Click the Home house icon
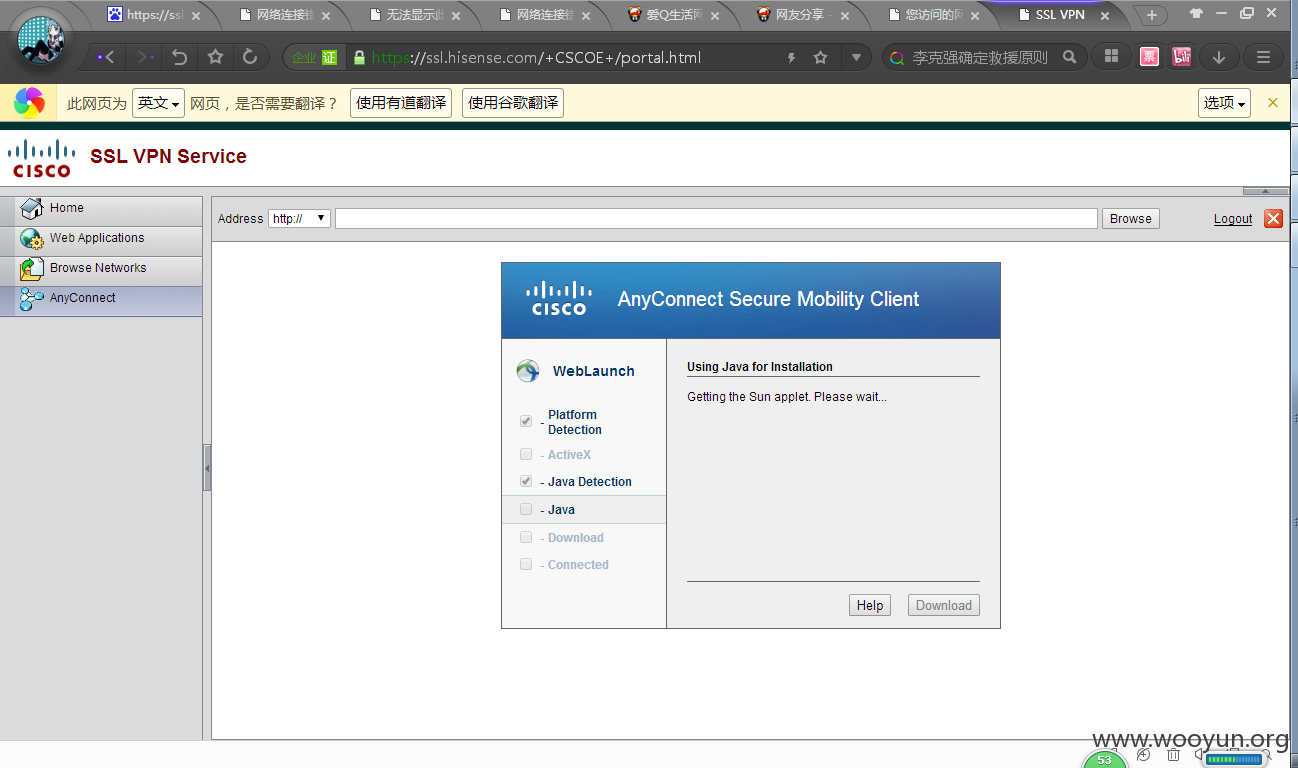Image resolution: width=1298 pixels, height=768 pixels. 32,209
